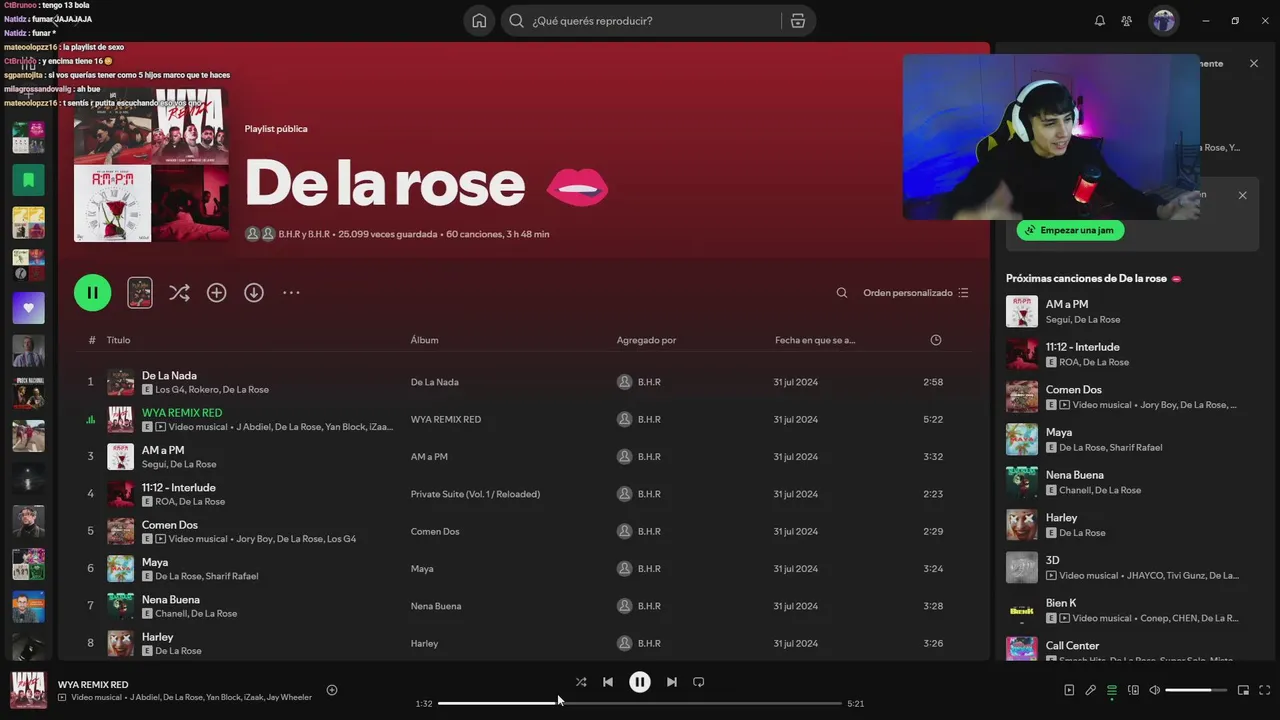
Task: Open Chanell artist link in the track list
Action: coord(170,614)
